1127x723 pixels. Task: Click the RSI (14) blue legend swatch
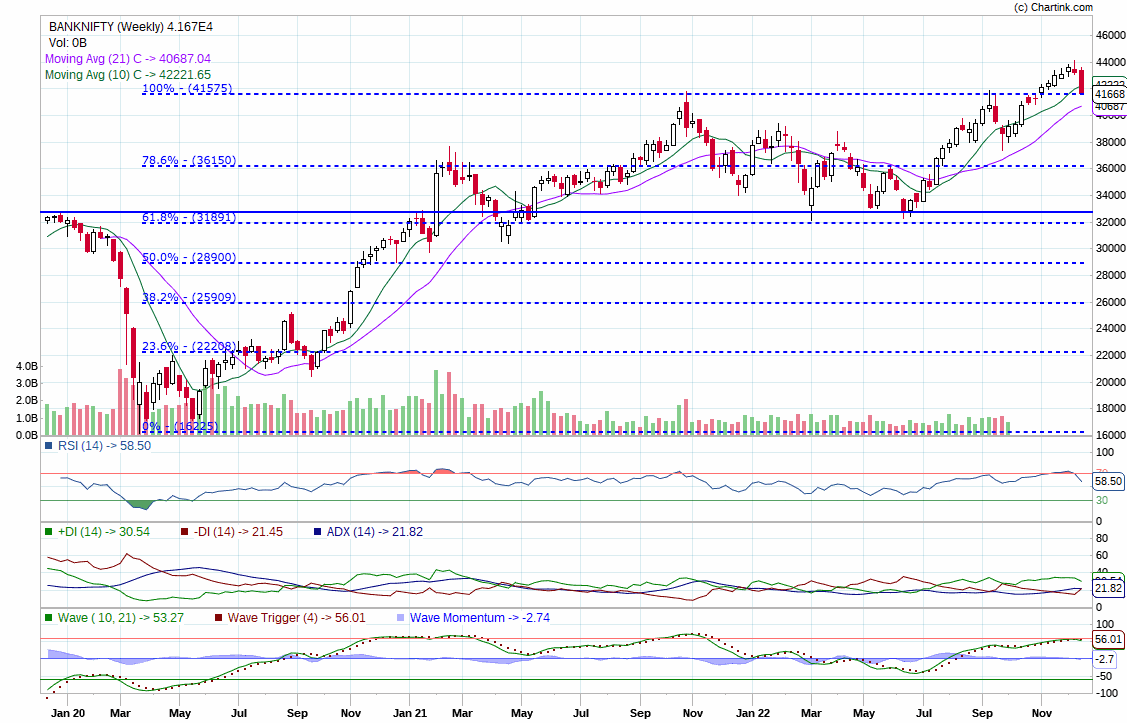click(49, 446)
